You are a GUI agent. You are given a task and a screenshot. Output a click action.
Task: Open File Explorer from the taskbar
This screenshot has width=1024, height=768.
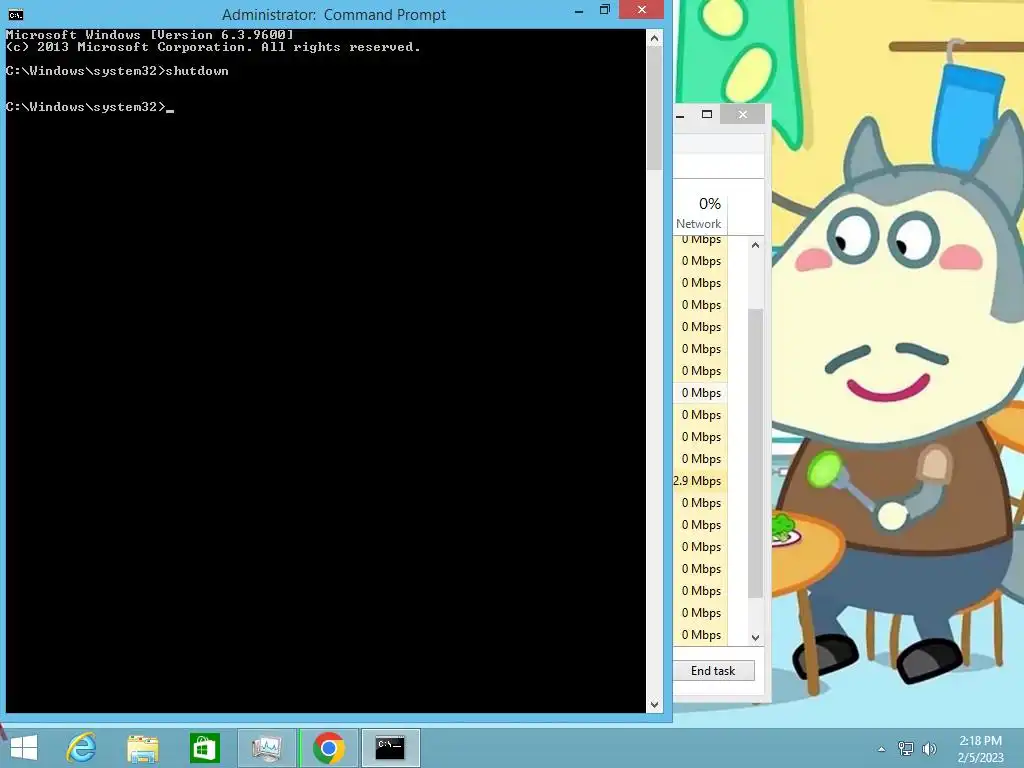click(x=142, y=748)
